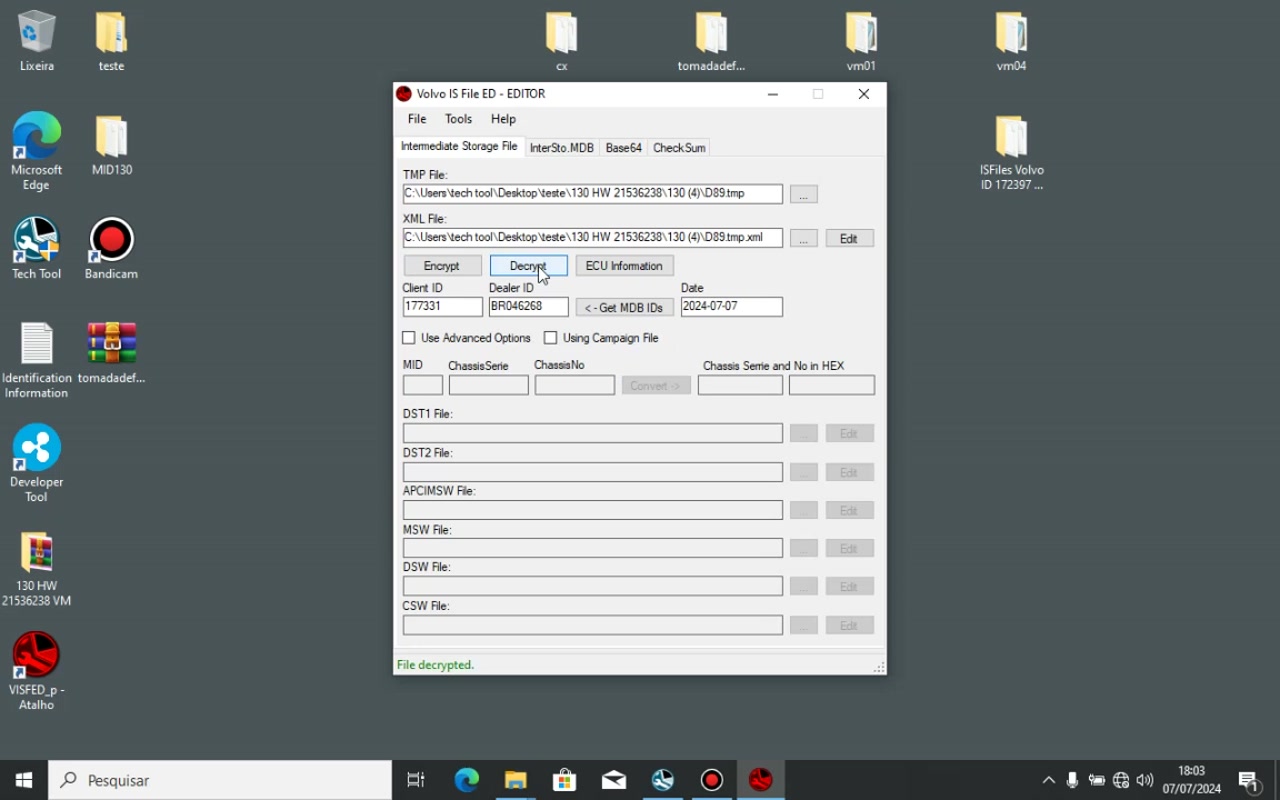The height and width of the screenshot is (800, 1280).
Task: Click the TMP File path field
Action: pyautogui.click(x=593, y=194)
